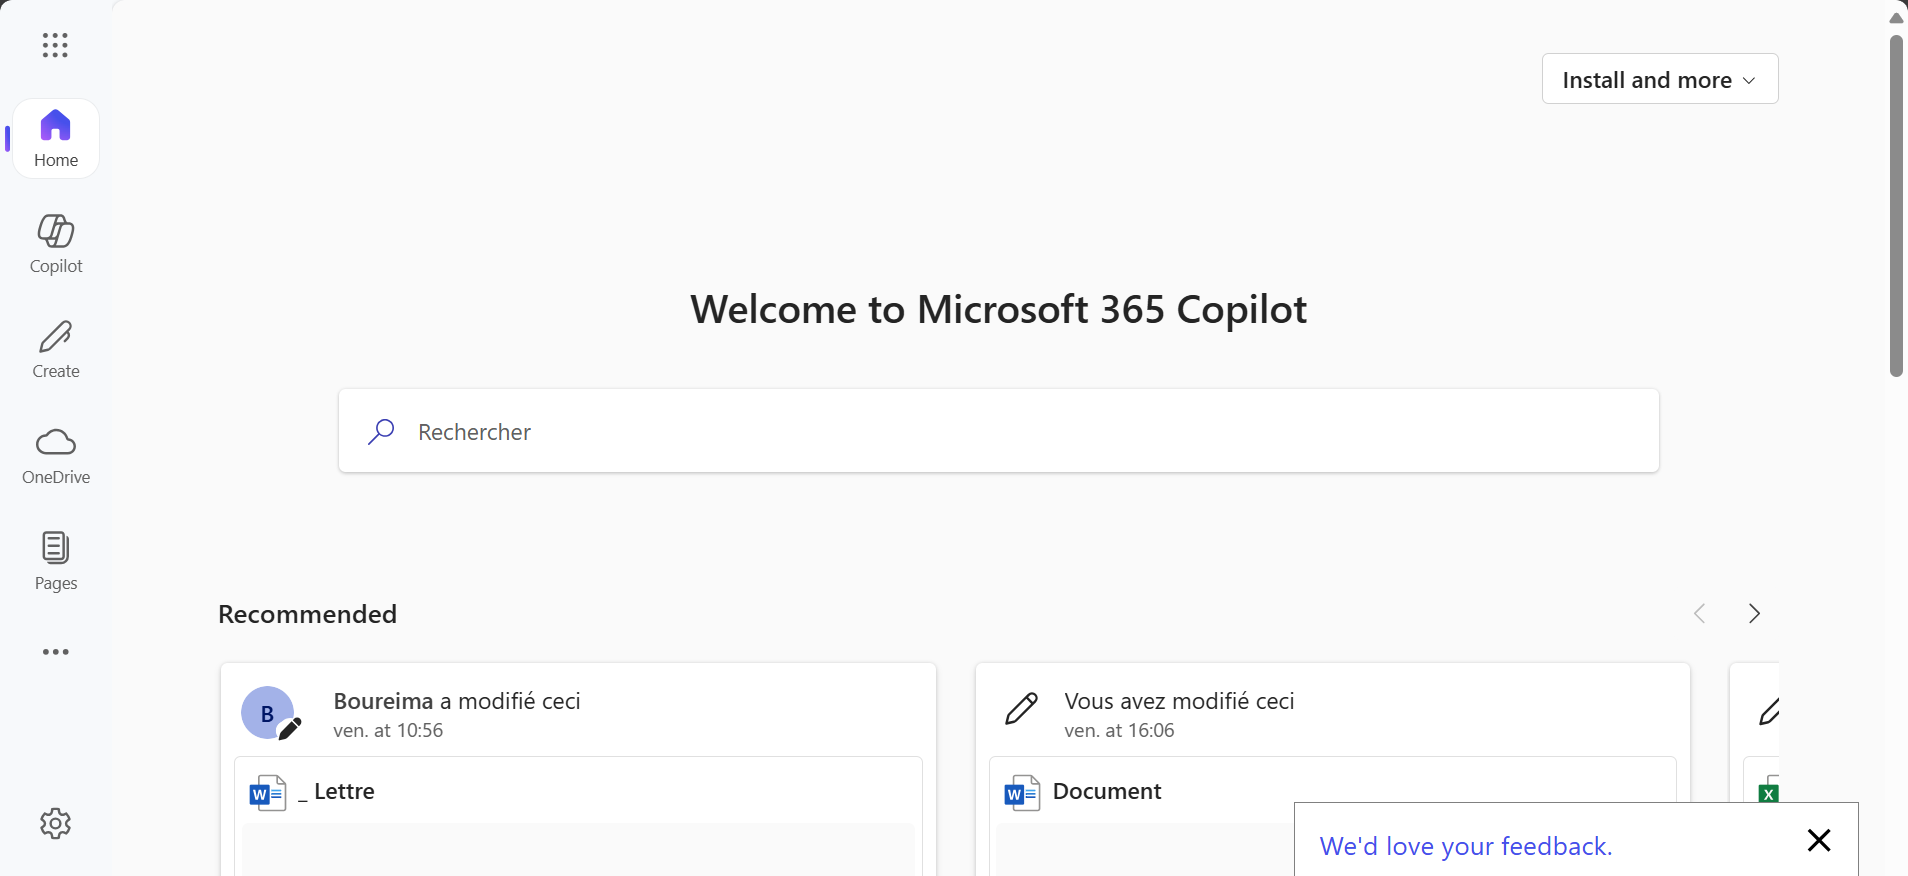Open OneDrive cloud icon in sidebar

(56, 455)
